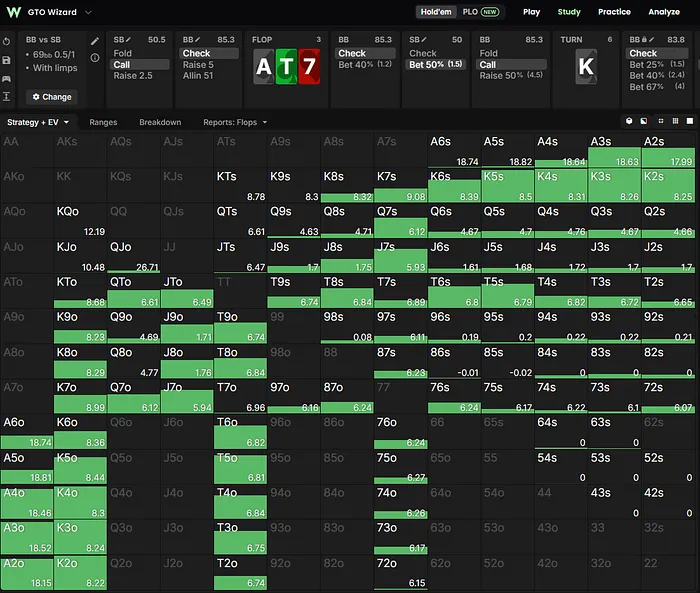The width and height of the screenshot is (700, 593).
Task: Click the 69bb 0.5/1 stack text
Action: click(x=54, y=54)
